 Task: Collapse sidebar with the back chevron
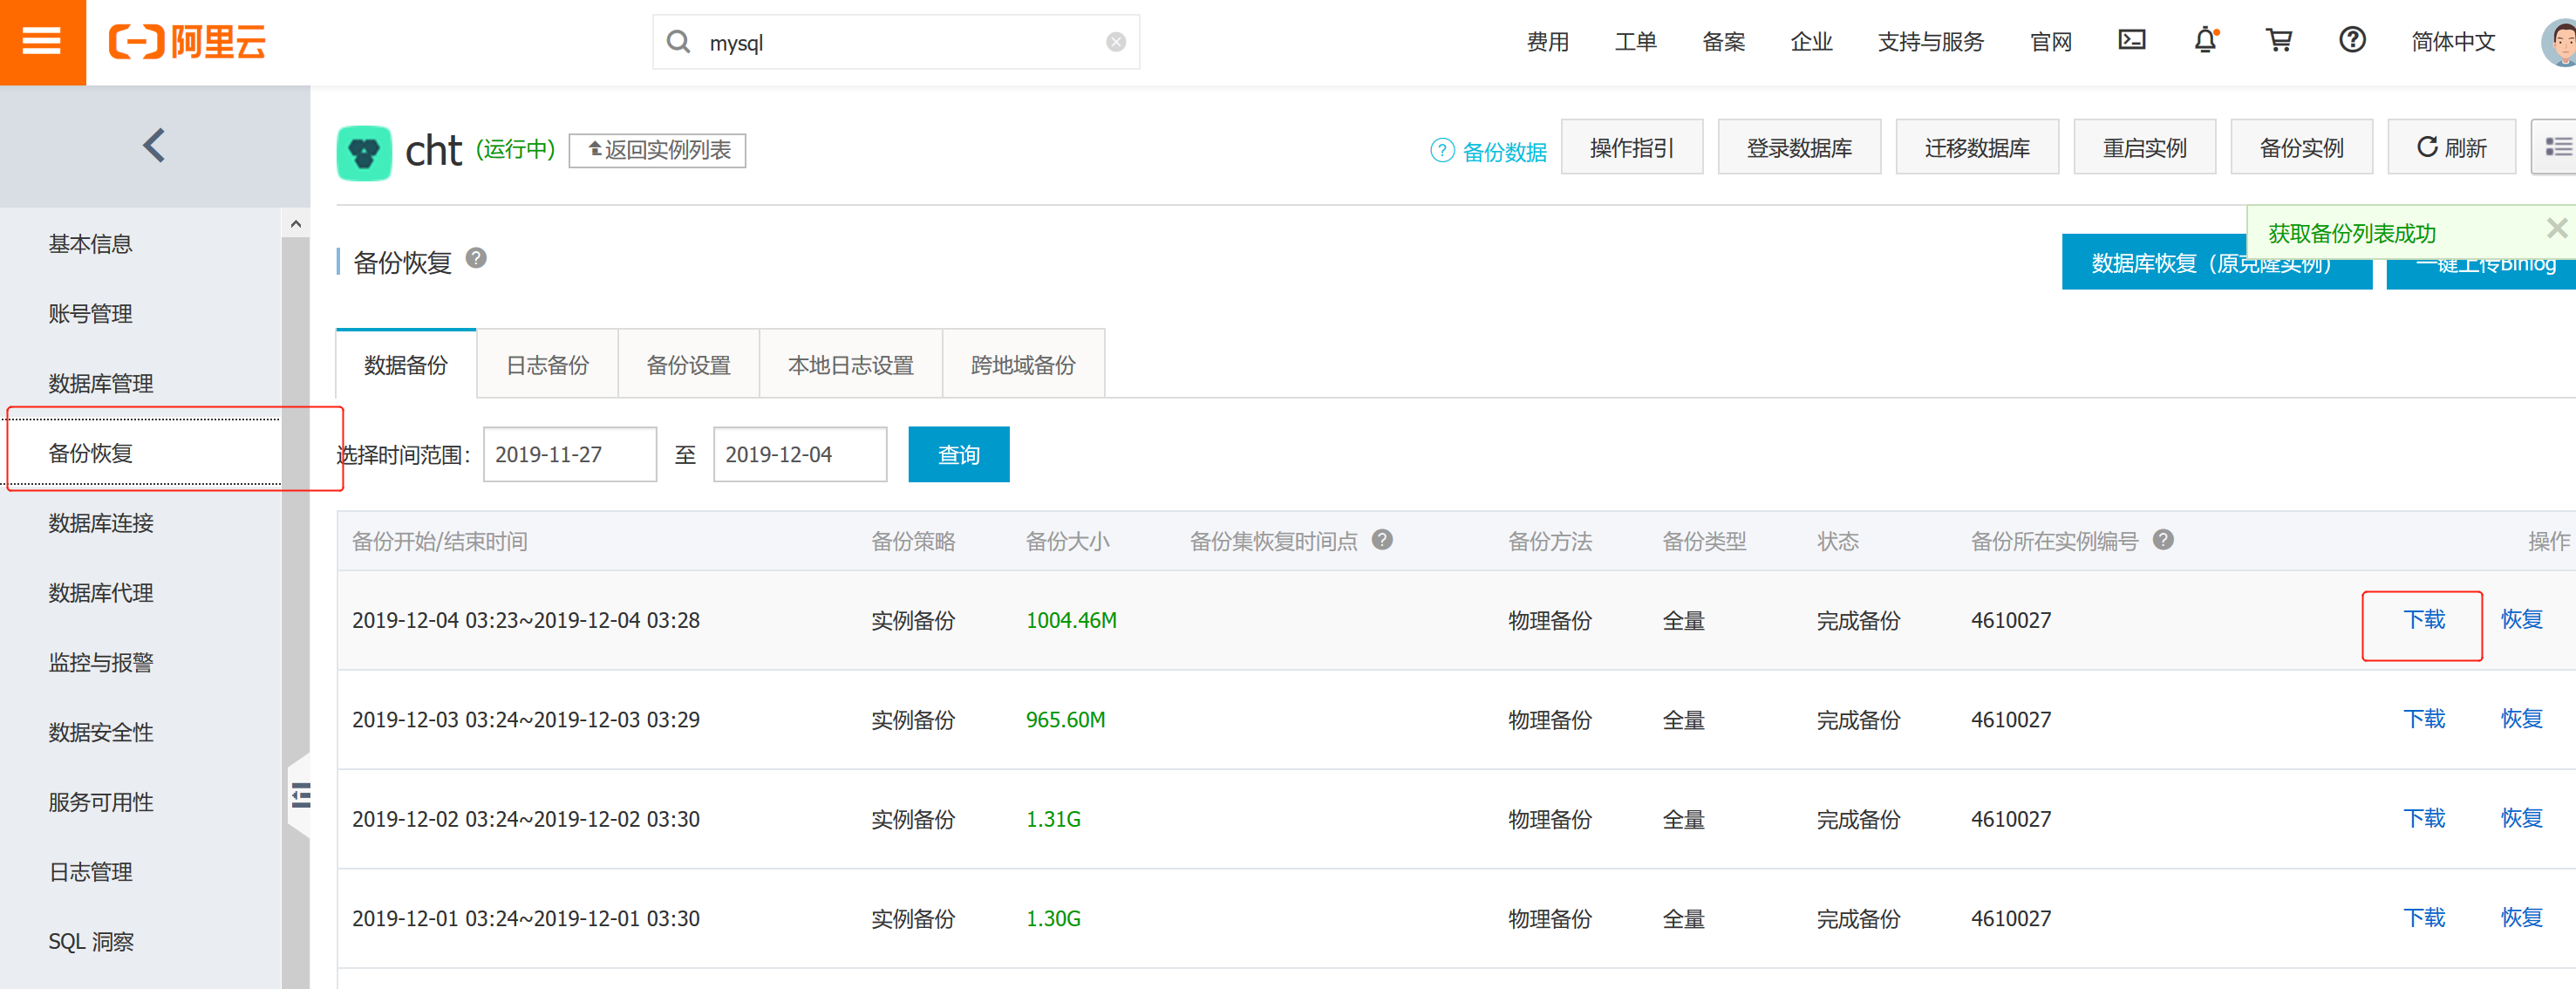click(154, 146)
